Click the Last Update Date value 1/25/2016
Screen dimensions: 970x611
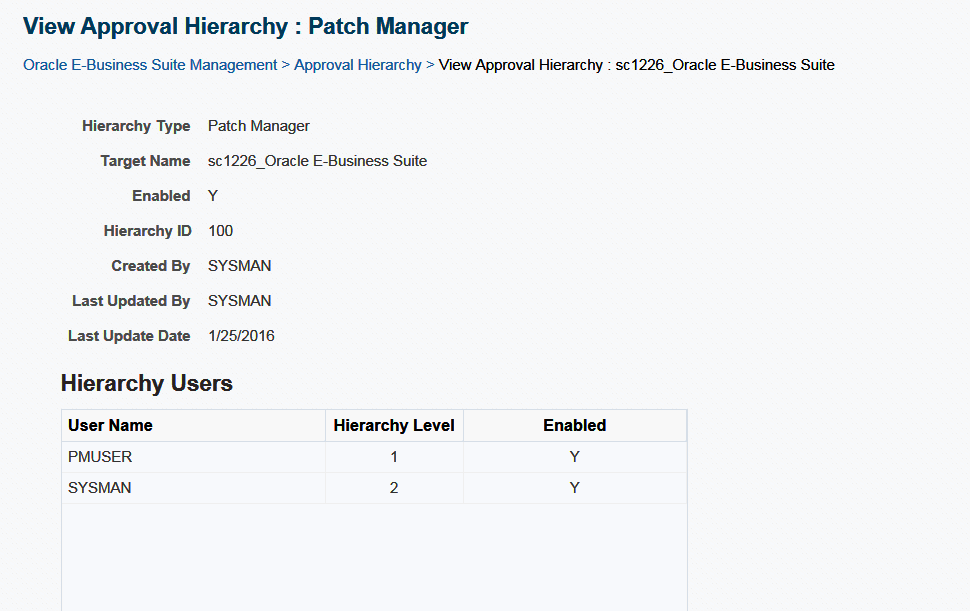coord(241,336)
